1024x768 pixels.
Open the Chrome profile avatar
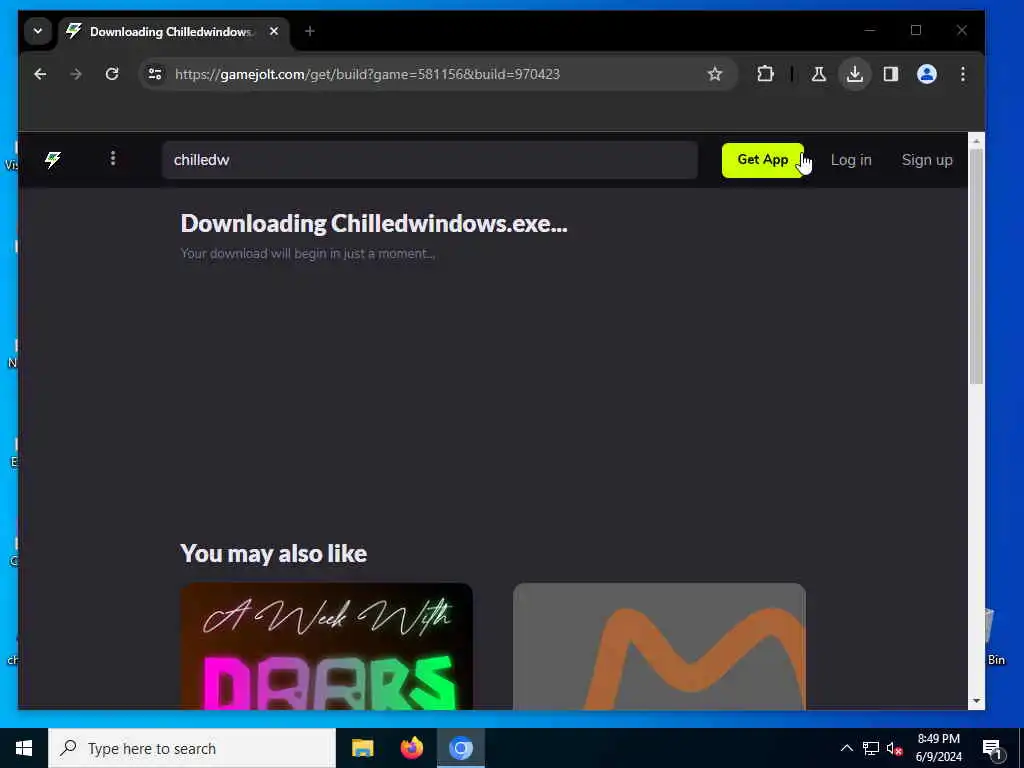pyautogui.click(x=927, y=74)
